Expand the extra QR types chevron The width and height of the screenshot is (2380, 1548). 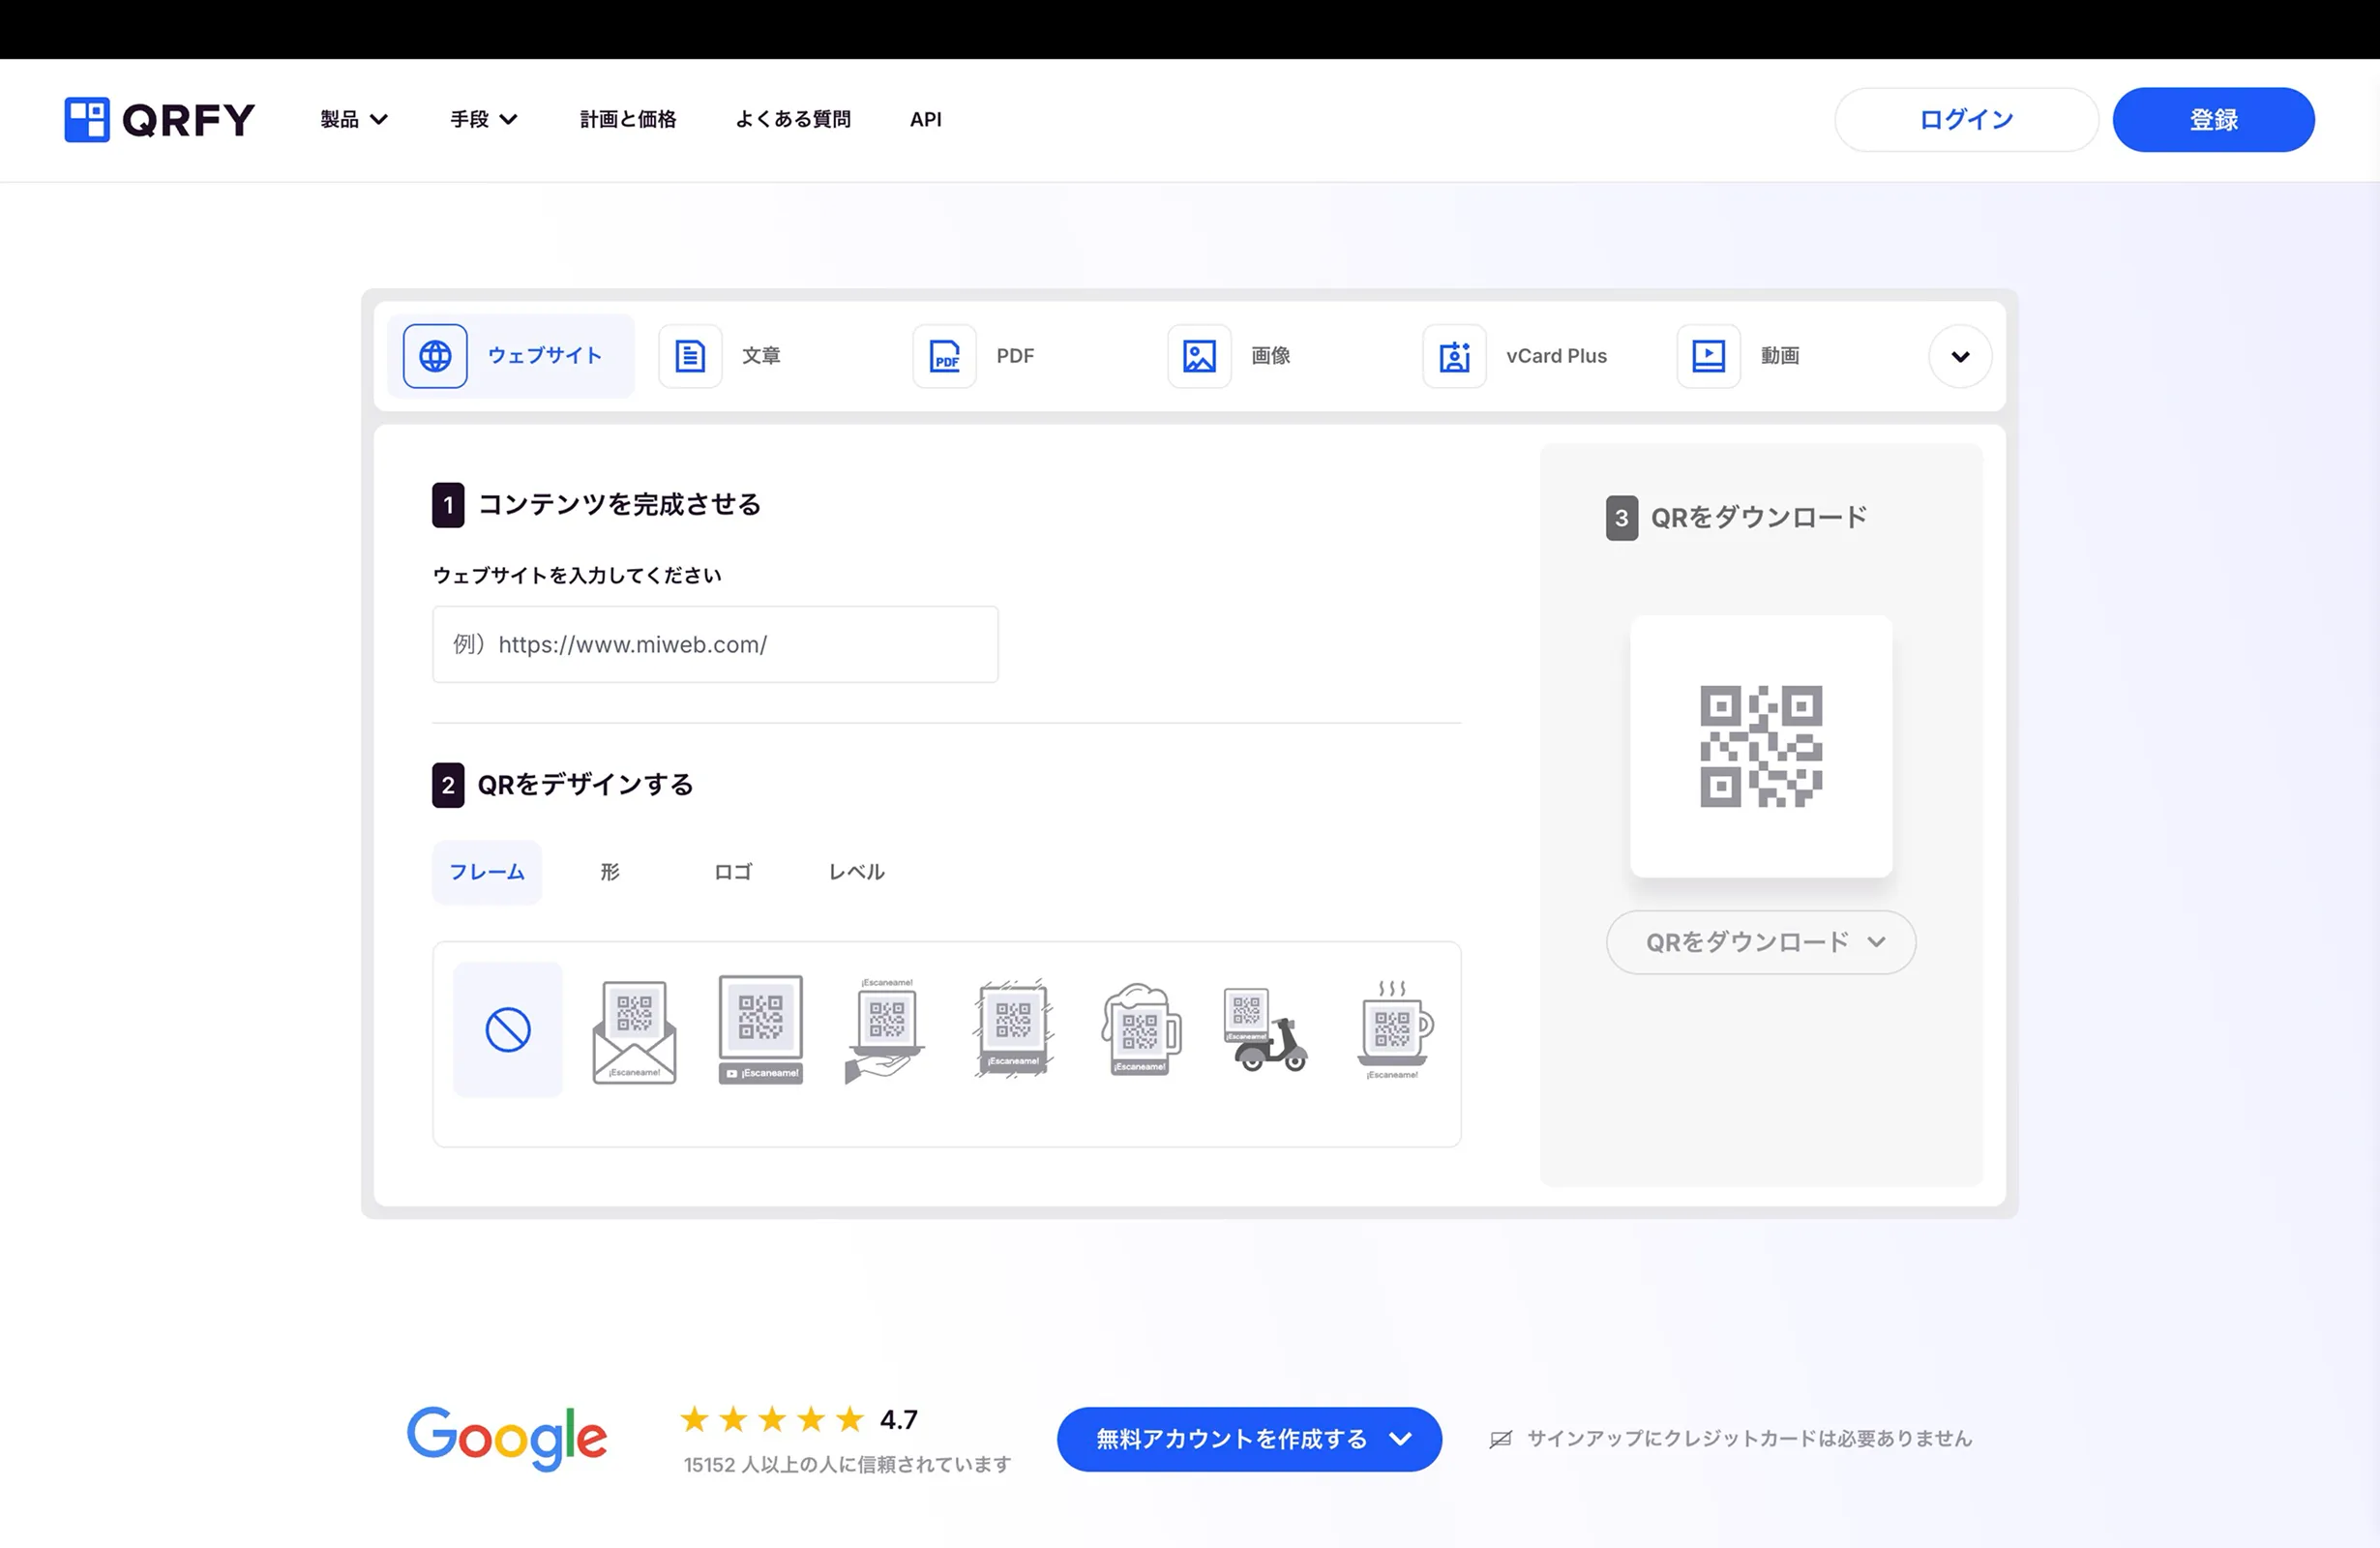1959,356
